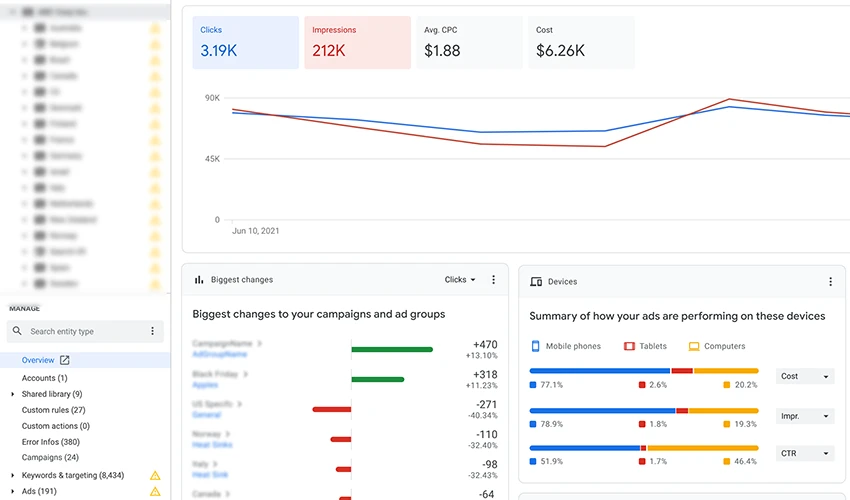Open the Cost metric dropdown in Devices
The width and height of the screenshot is (850, 500).
[x=805, y=376]
